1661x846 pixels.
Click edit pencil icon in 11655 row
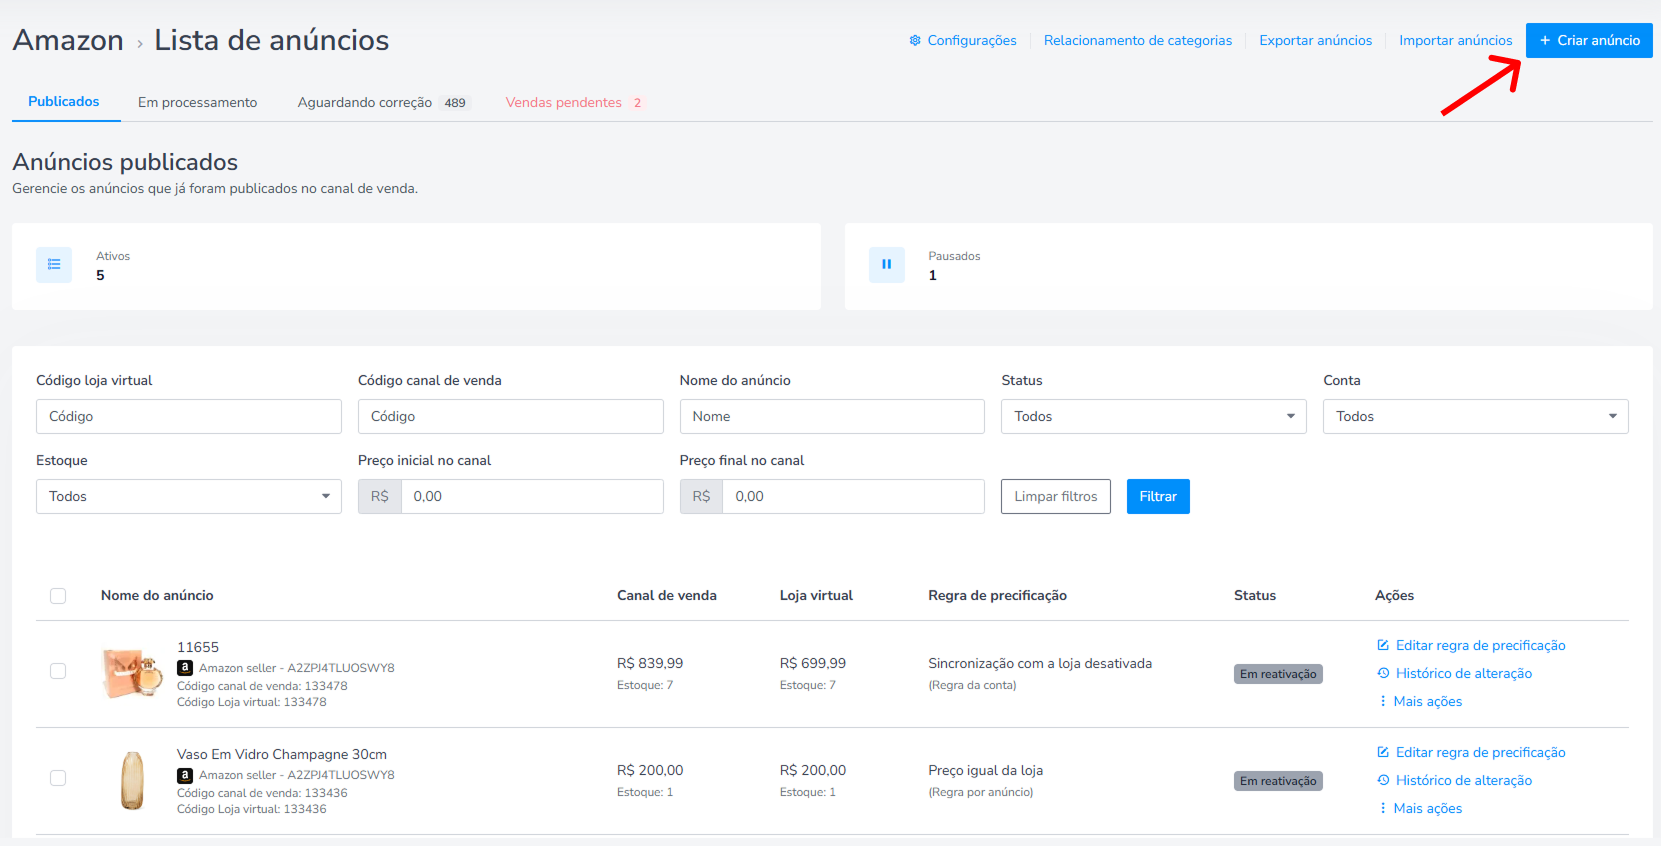pos(1383,645)
